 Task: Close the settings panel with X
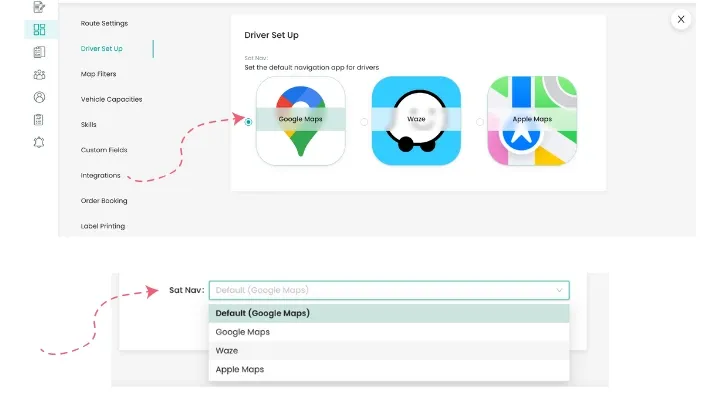681,19
